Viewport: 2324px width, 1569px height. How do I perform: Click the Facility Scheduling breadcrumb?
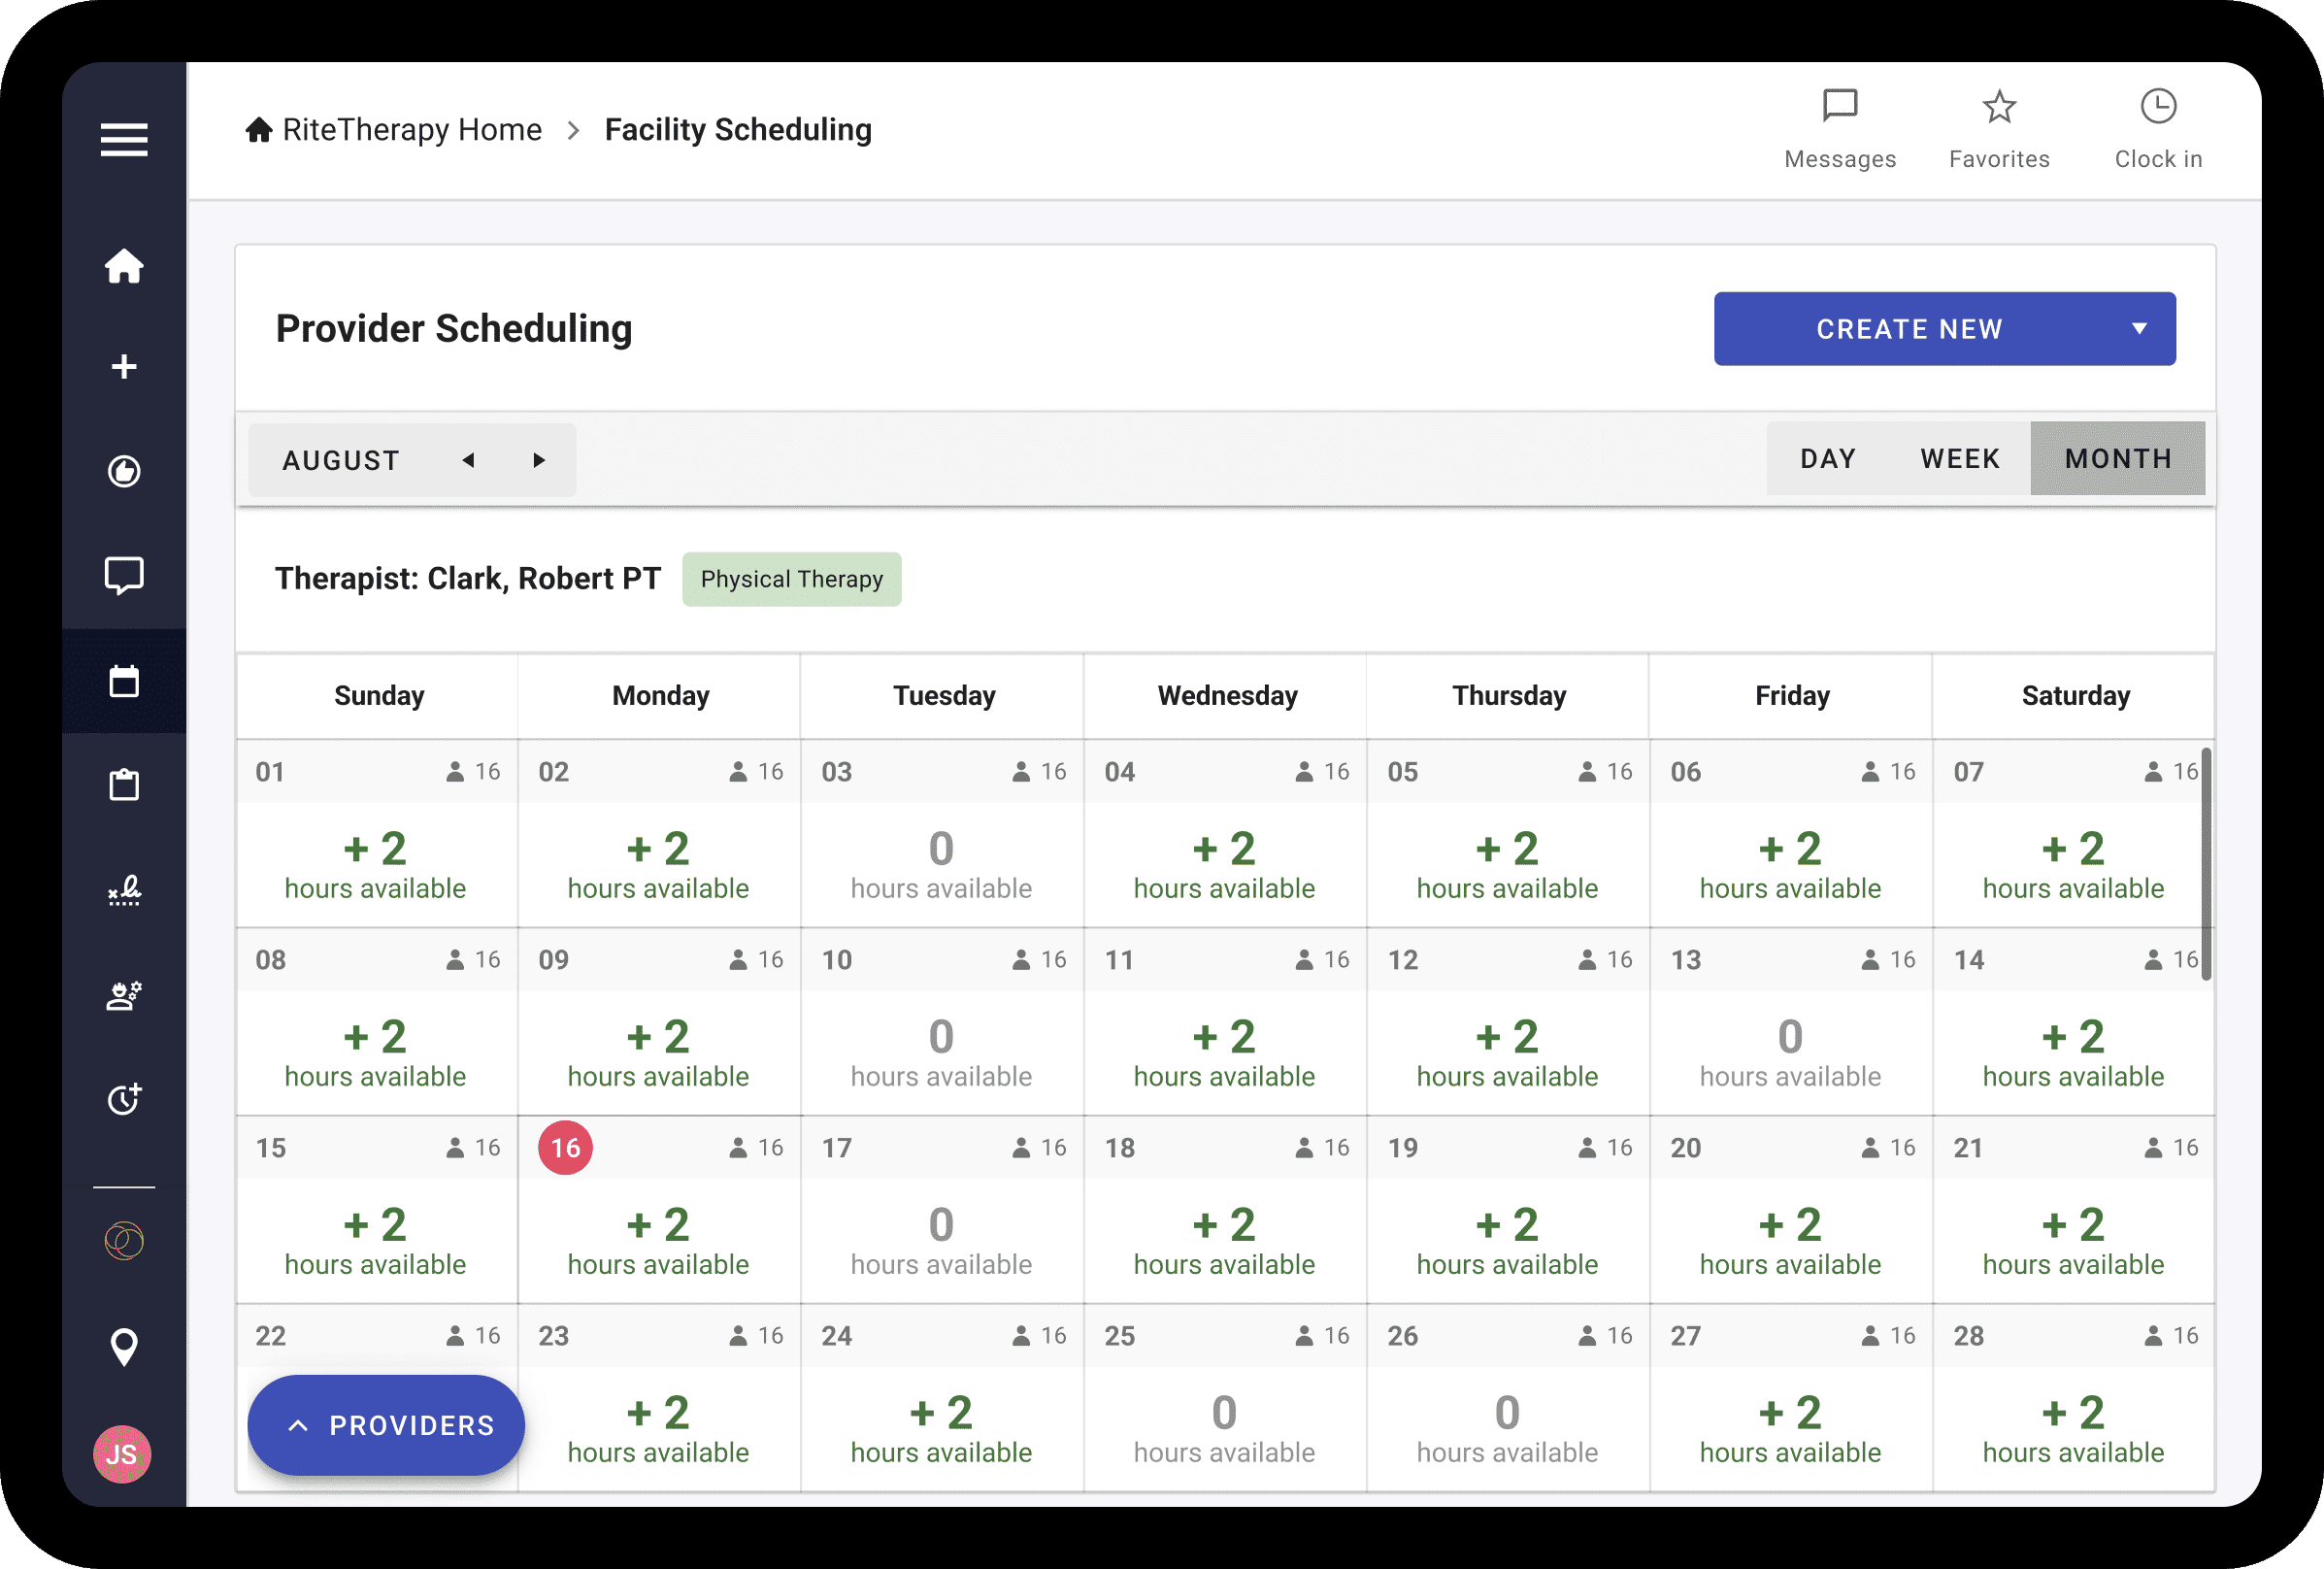(x=738, y=130)
